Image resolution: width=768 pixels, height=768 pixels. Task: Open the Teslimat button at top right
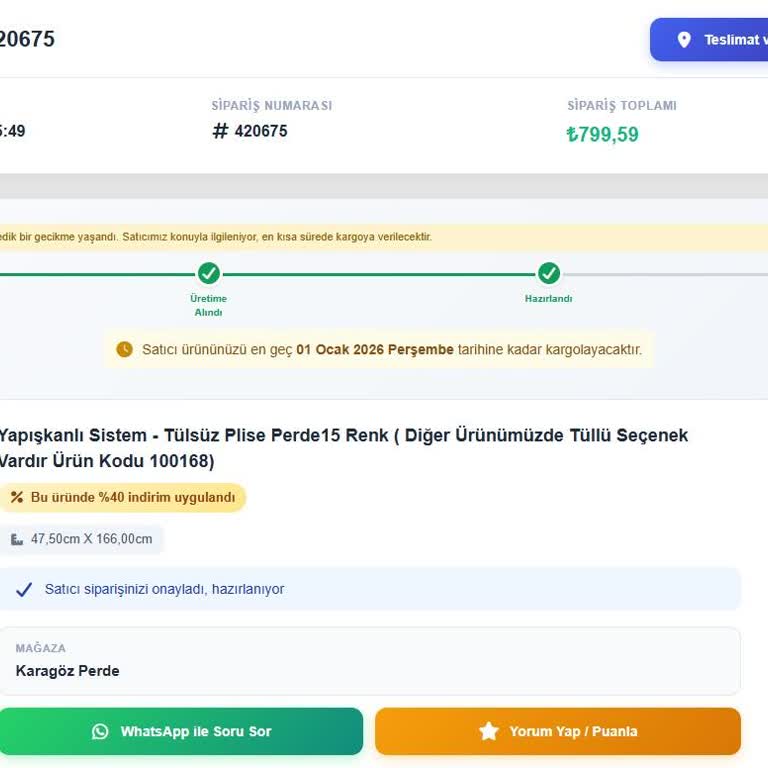click(712, 40)
